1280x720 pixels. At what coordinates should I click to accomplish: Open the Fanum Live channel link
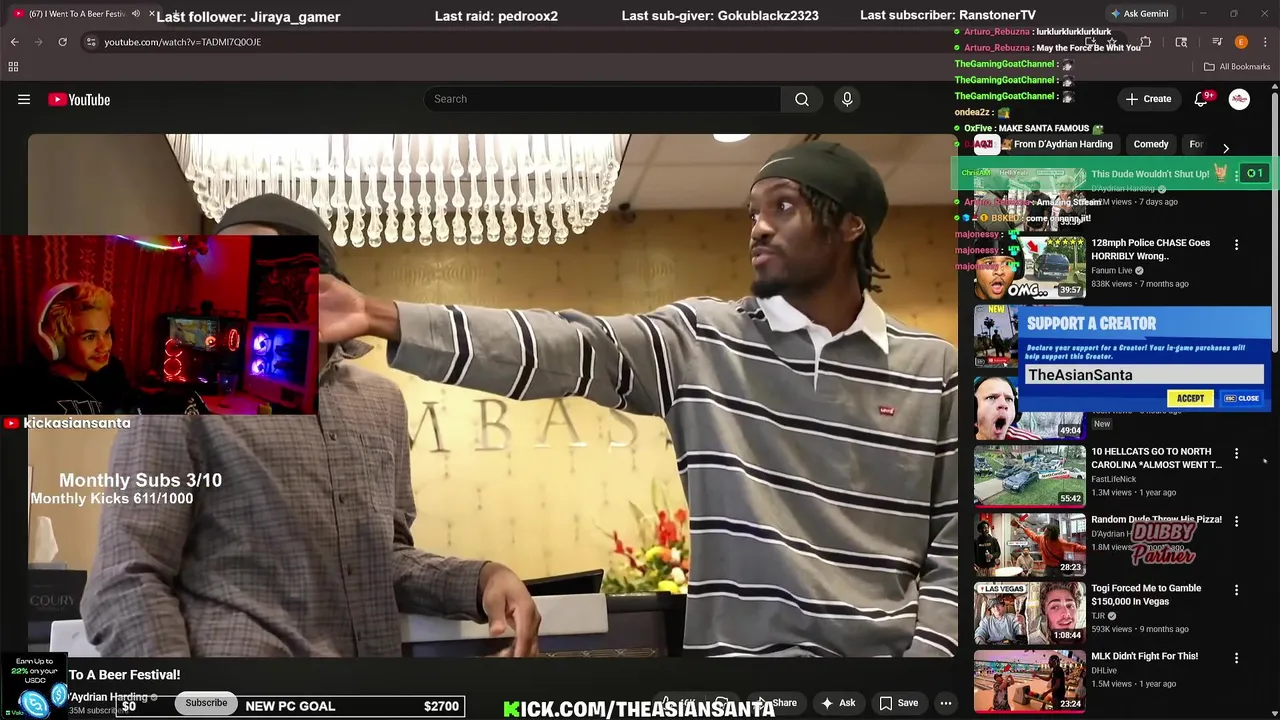coord(1111,270)
